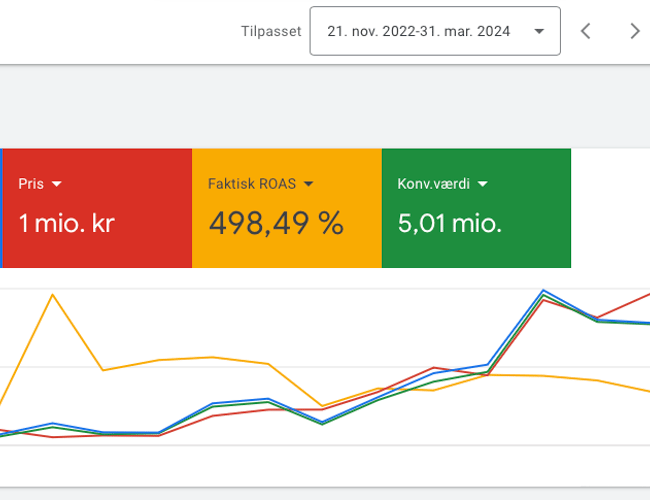
Task: Click the 1 mio. kr value
Action: pos(66,223)
